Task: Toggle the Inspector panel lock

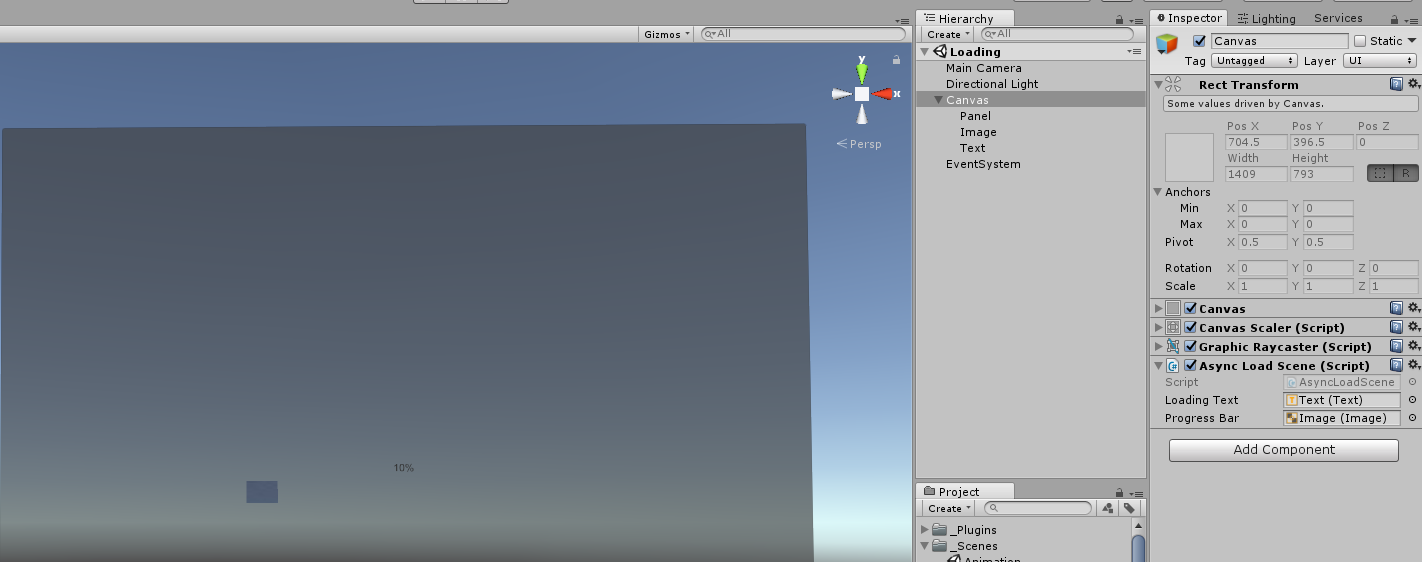Action: pyautogui.click(x=1394, y=19)
